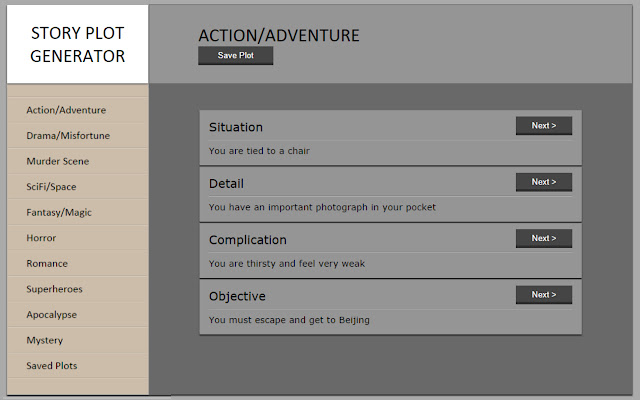Switch to the SciFi/Space category
The width and height of the screenshot is (640, 400).
click(52, 187)
